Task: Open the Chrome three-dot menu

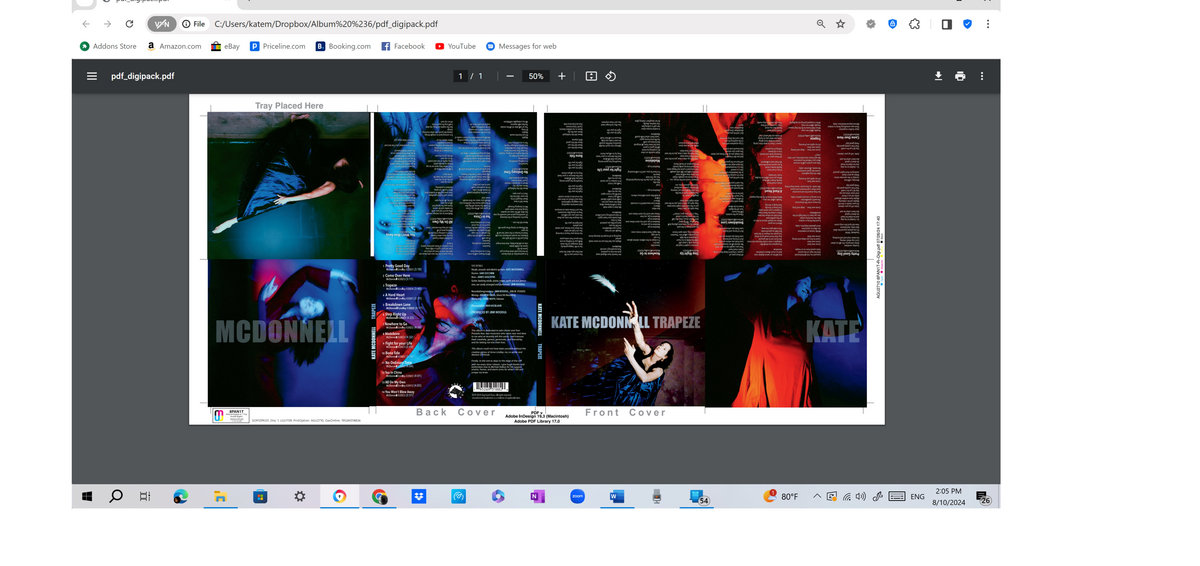Action: (988, 24)
